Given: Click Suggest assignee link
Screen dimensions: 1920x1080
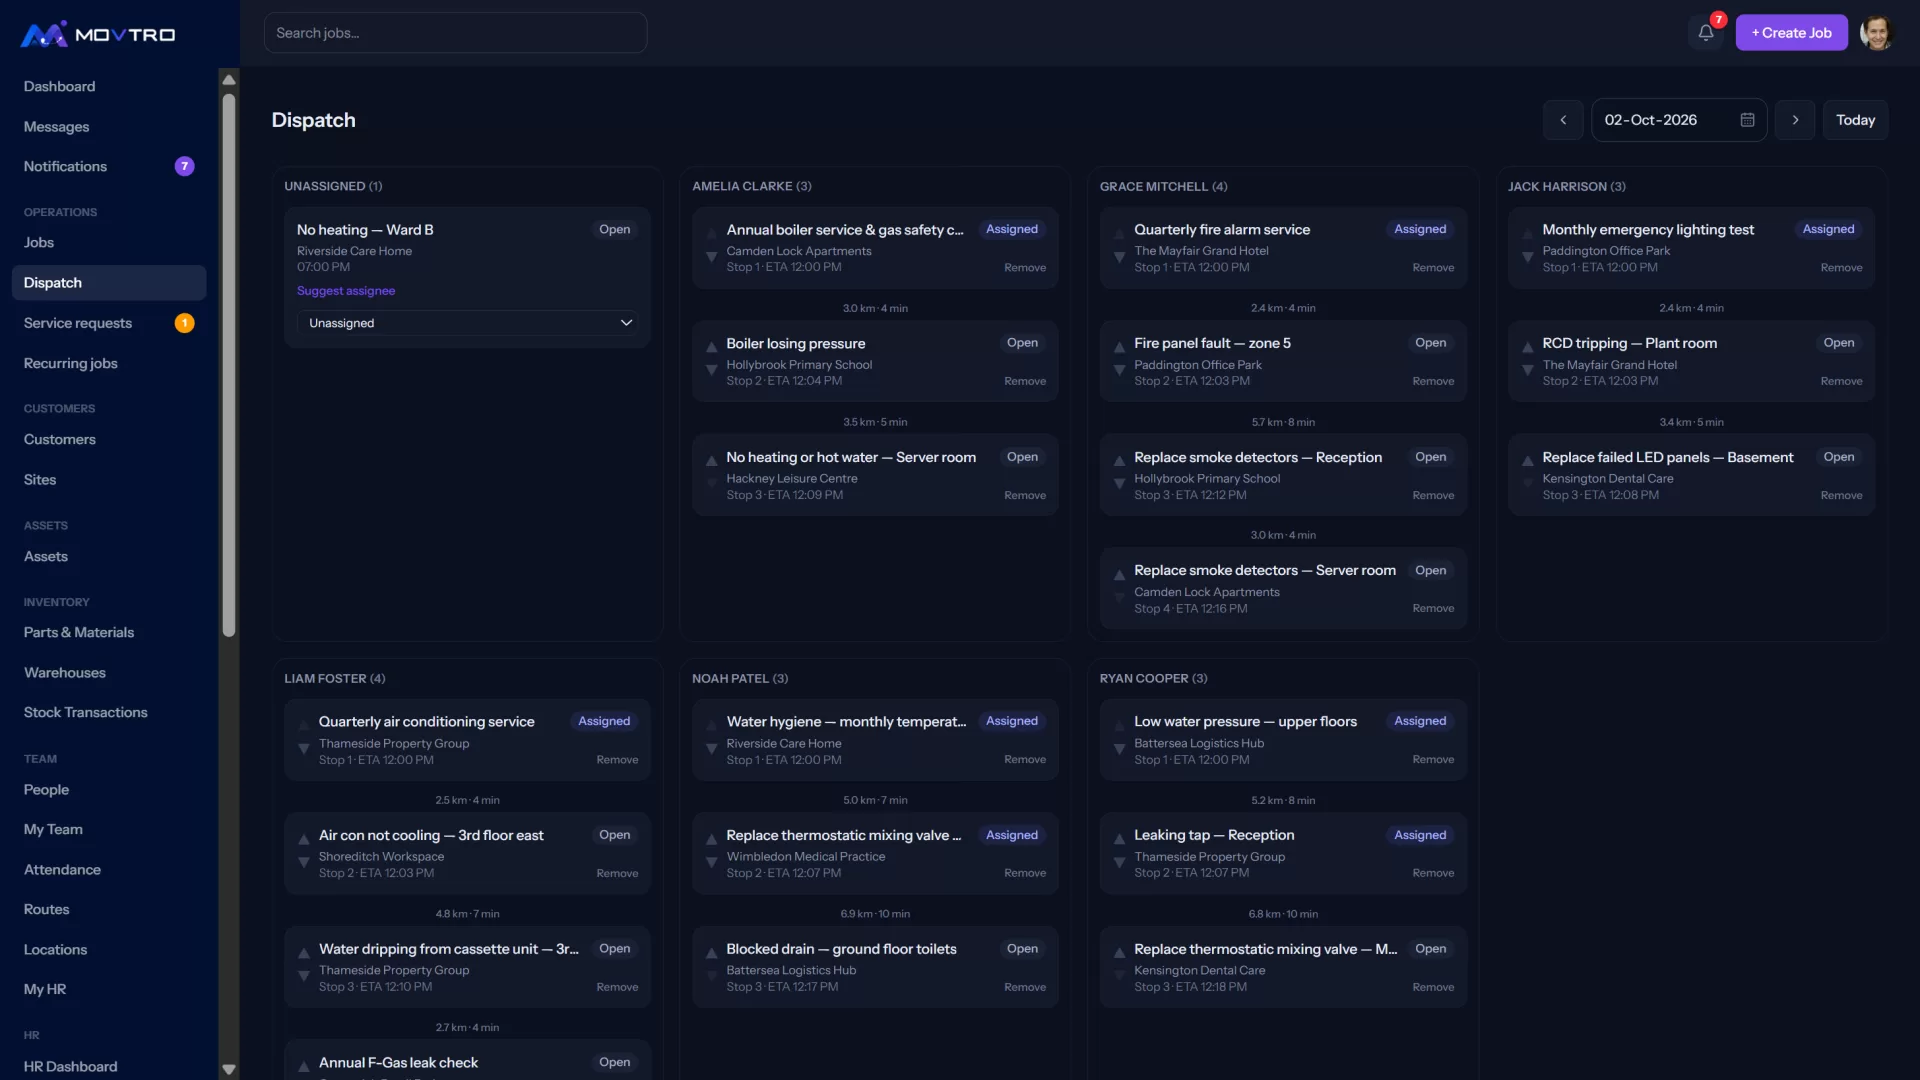Looking at the screenshot, I should pyautogui.click(x=346, y=291).
